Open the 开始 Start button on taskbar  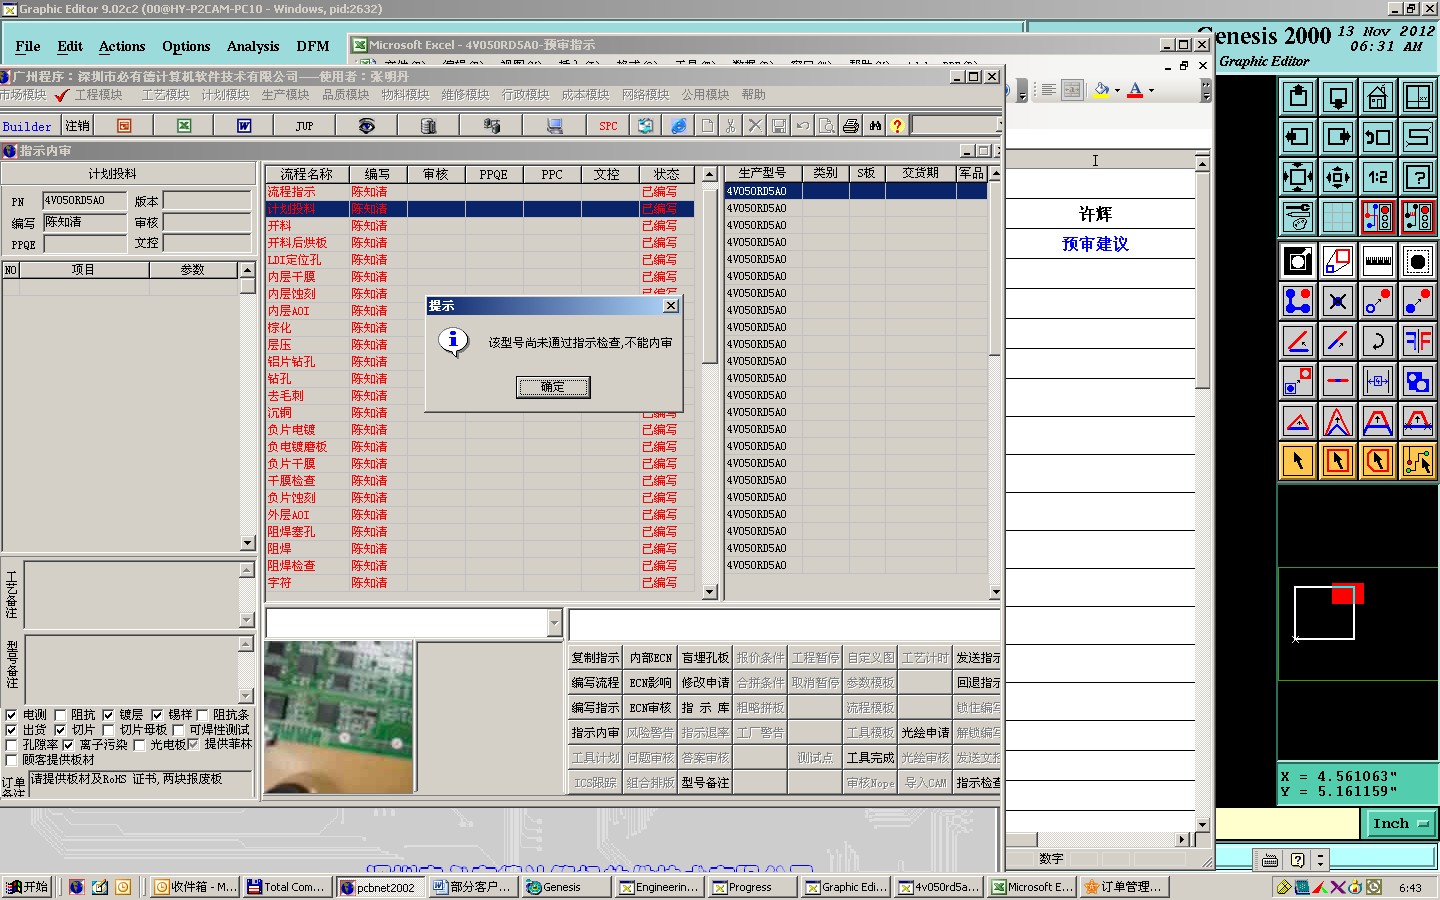click(x=27, y=887)
